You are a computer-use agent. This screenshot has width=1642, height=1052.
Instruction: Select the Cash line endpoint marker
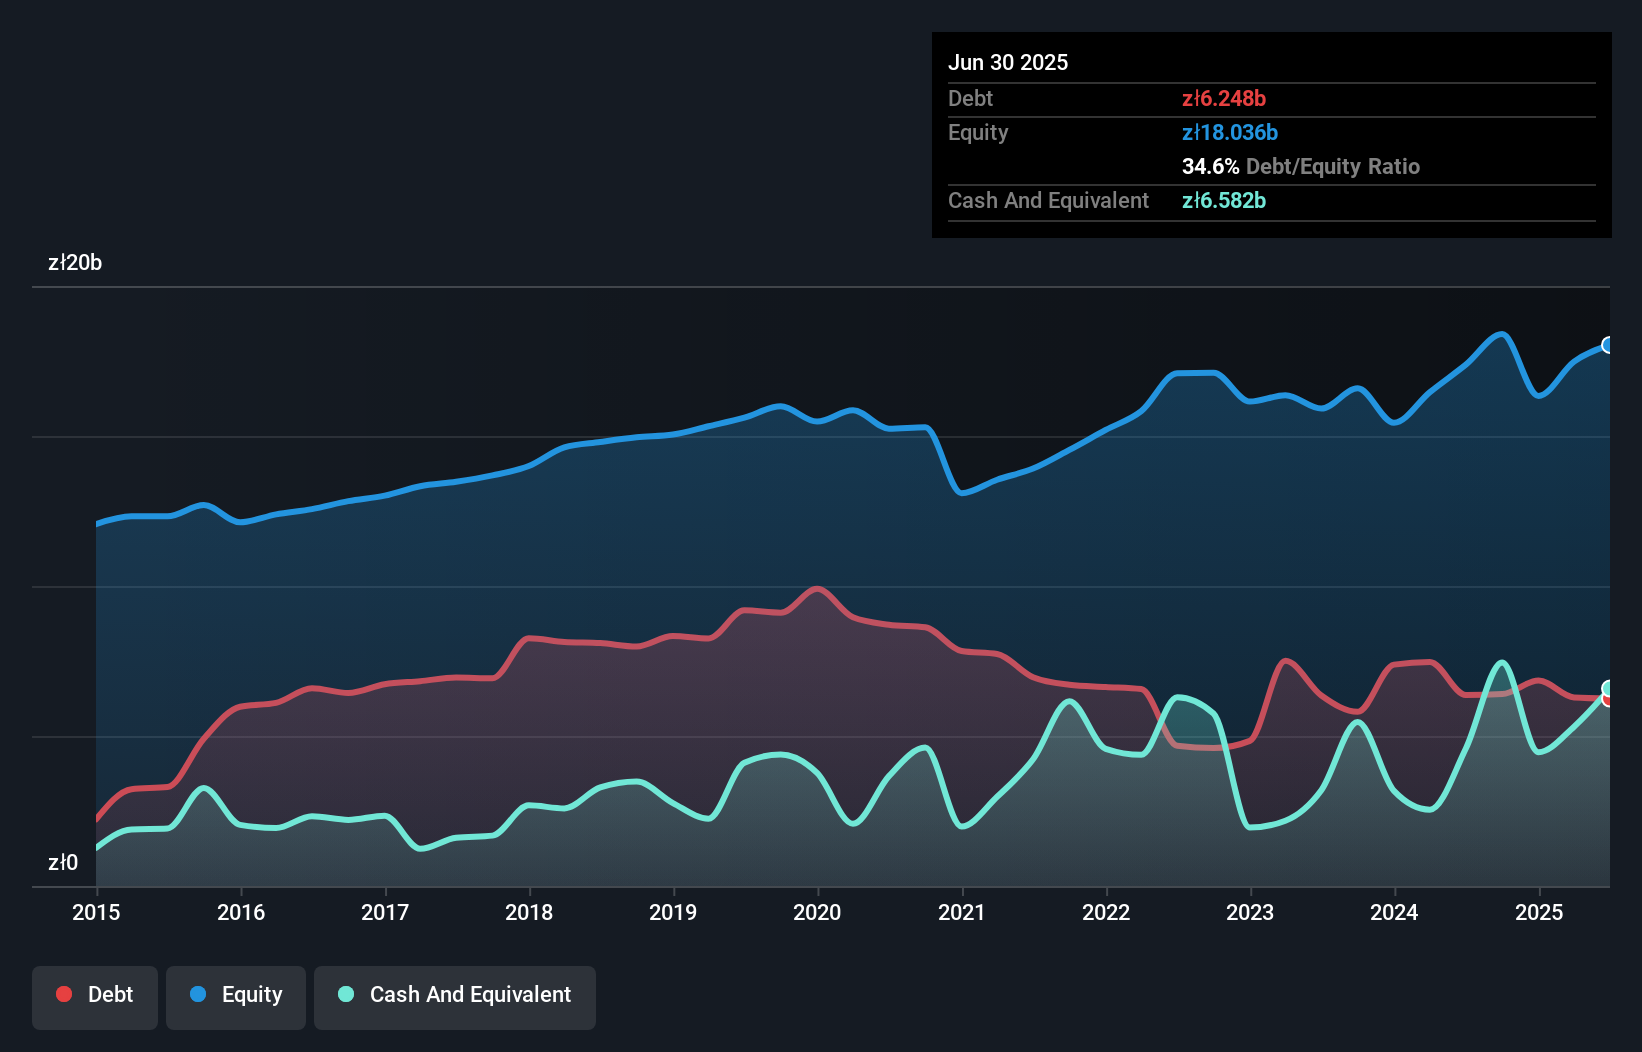(x=1608, y=687)
